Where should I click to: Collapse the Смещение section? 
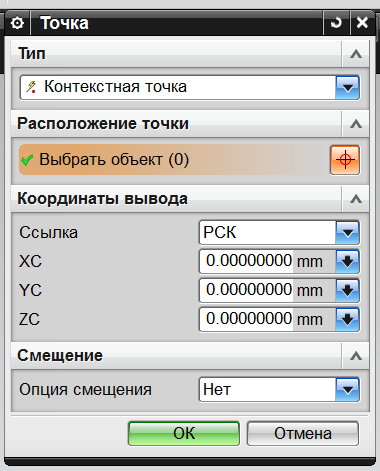tap(356, 356)
